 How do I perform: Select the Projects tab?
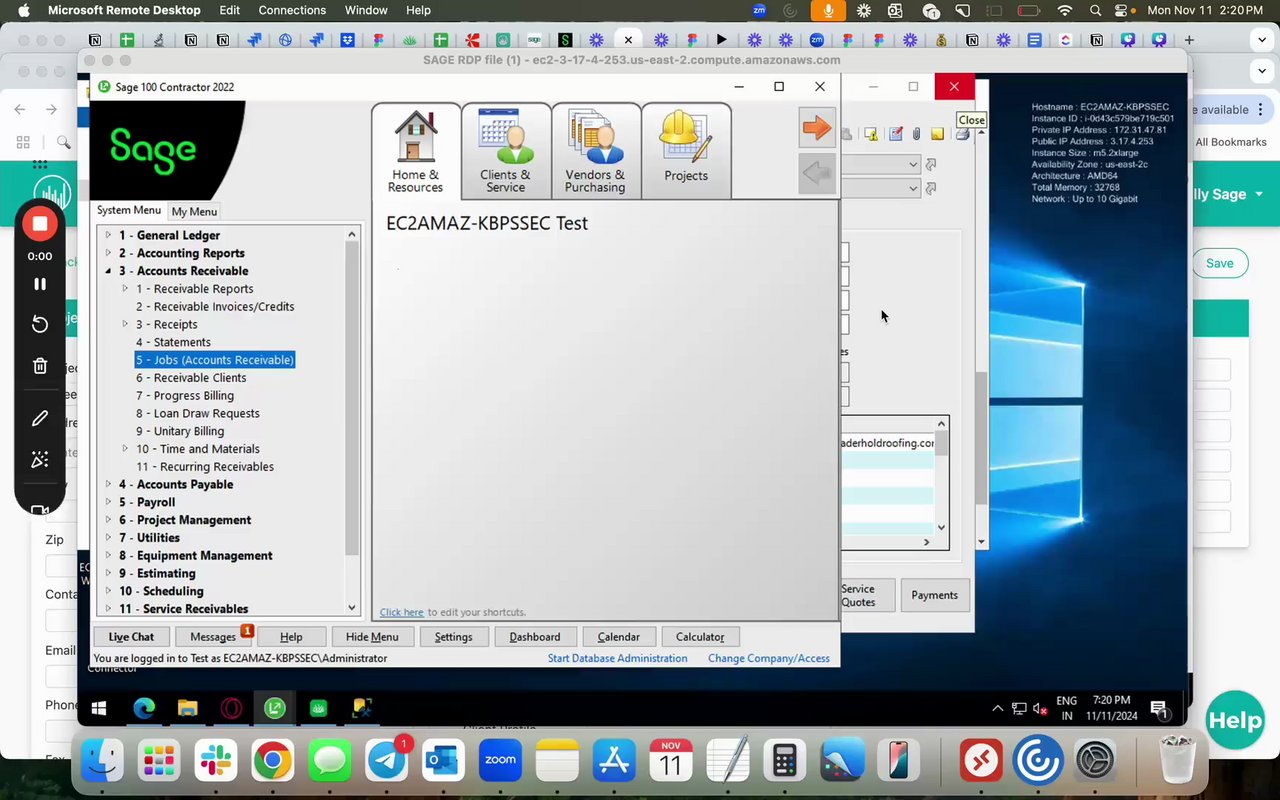tap(686, 151)
